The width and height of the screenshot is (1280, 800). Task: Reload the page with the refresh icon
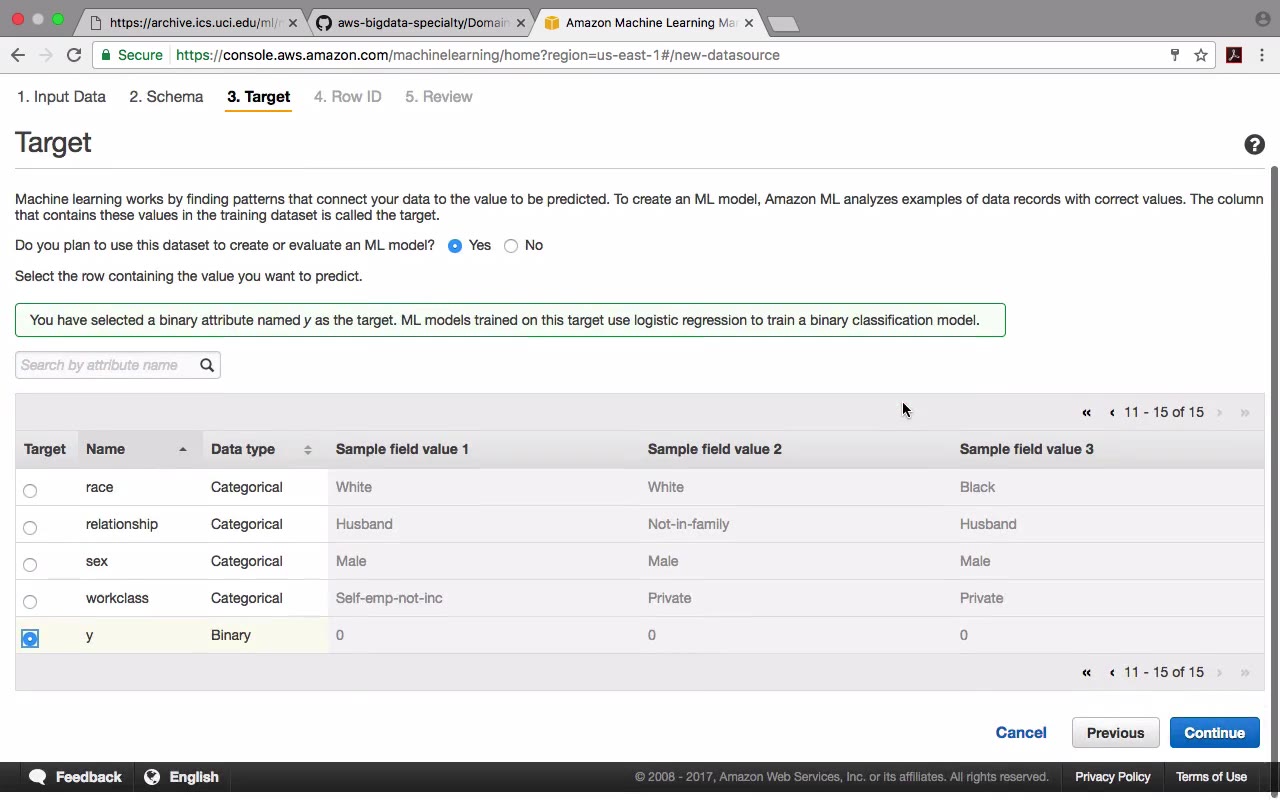pos(74,55)
